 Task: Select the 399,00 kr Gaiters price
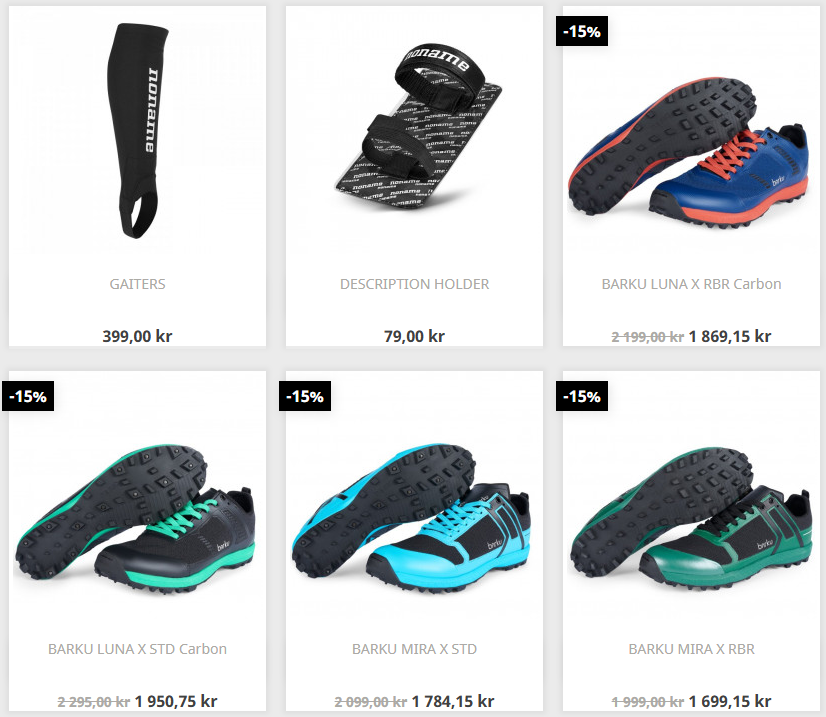tap(137, 336)
